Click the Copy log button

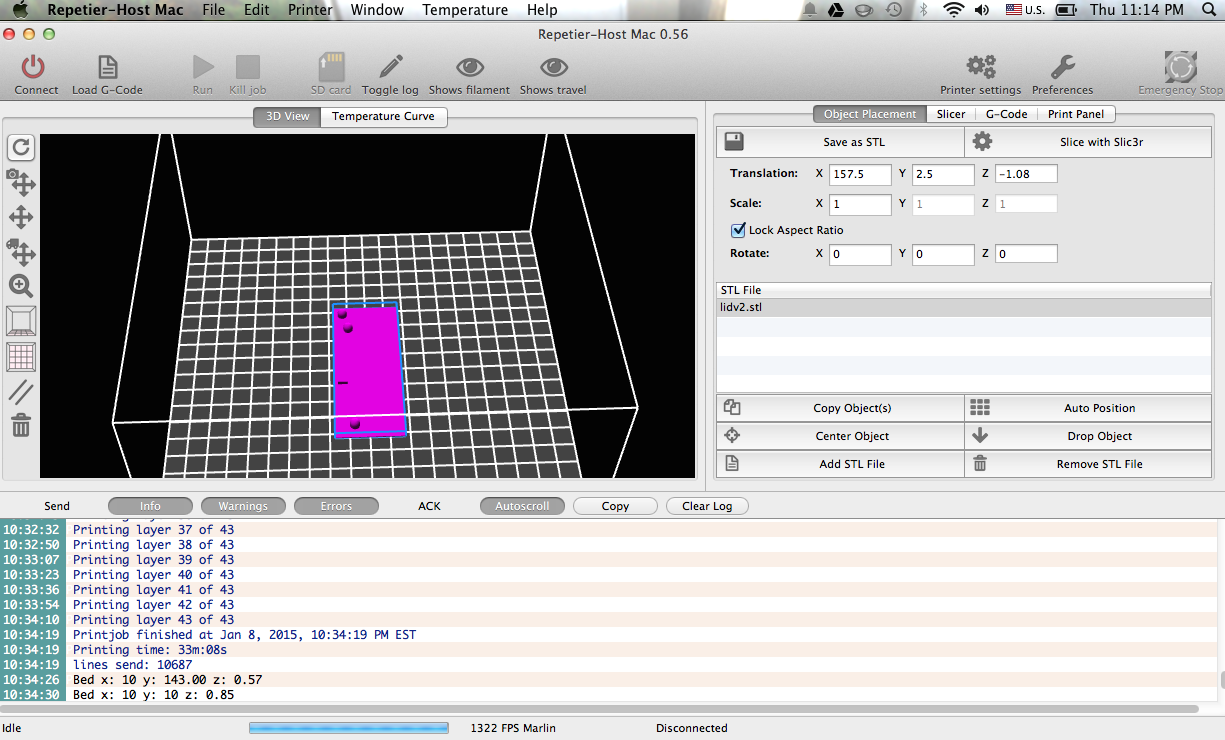tap(615, 506)
